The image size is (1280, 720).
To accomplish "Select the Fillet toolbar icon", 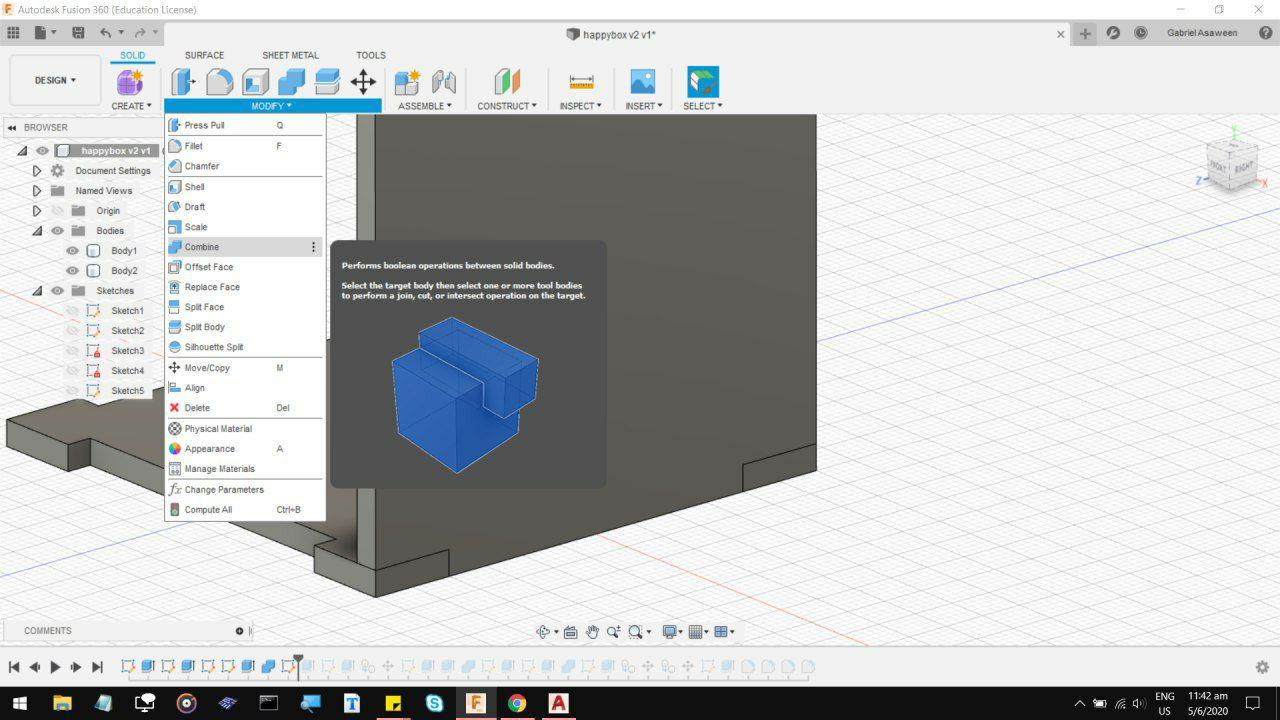I will (x=219, y=82).
